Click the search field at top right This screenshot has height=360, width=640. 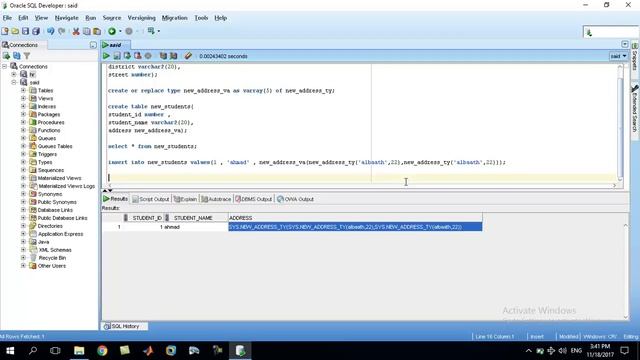(610, 32)
